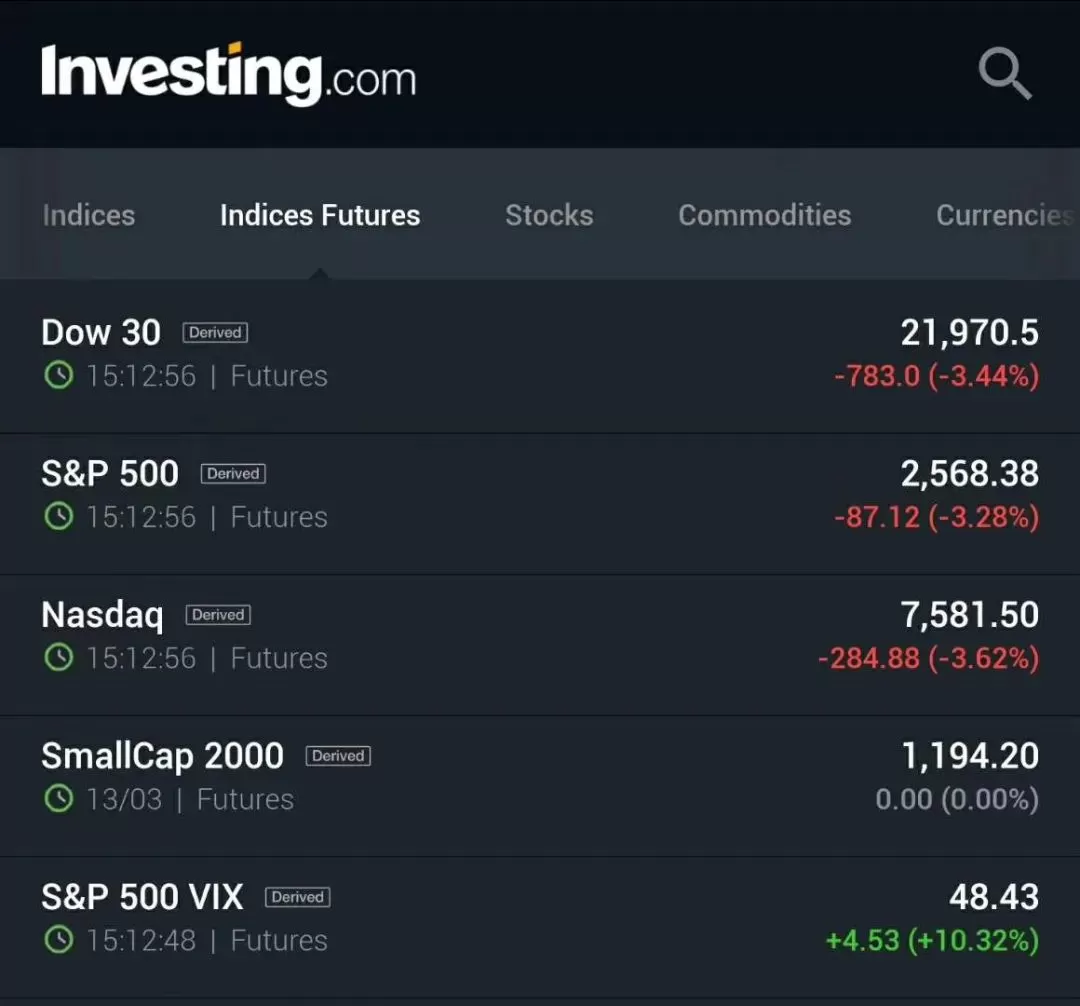Open the S&P 500 futures entry
The height and width of the screenshot is (1006, 1080).
tap(540, 504)
